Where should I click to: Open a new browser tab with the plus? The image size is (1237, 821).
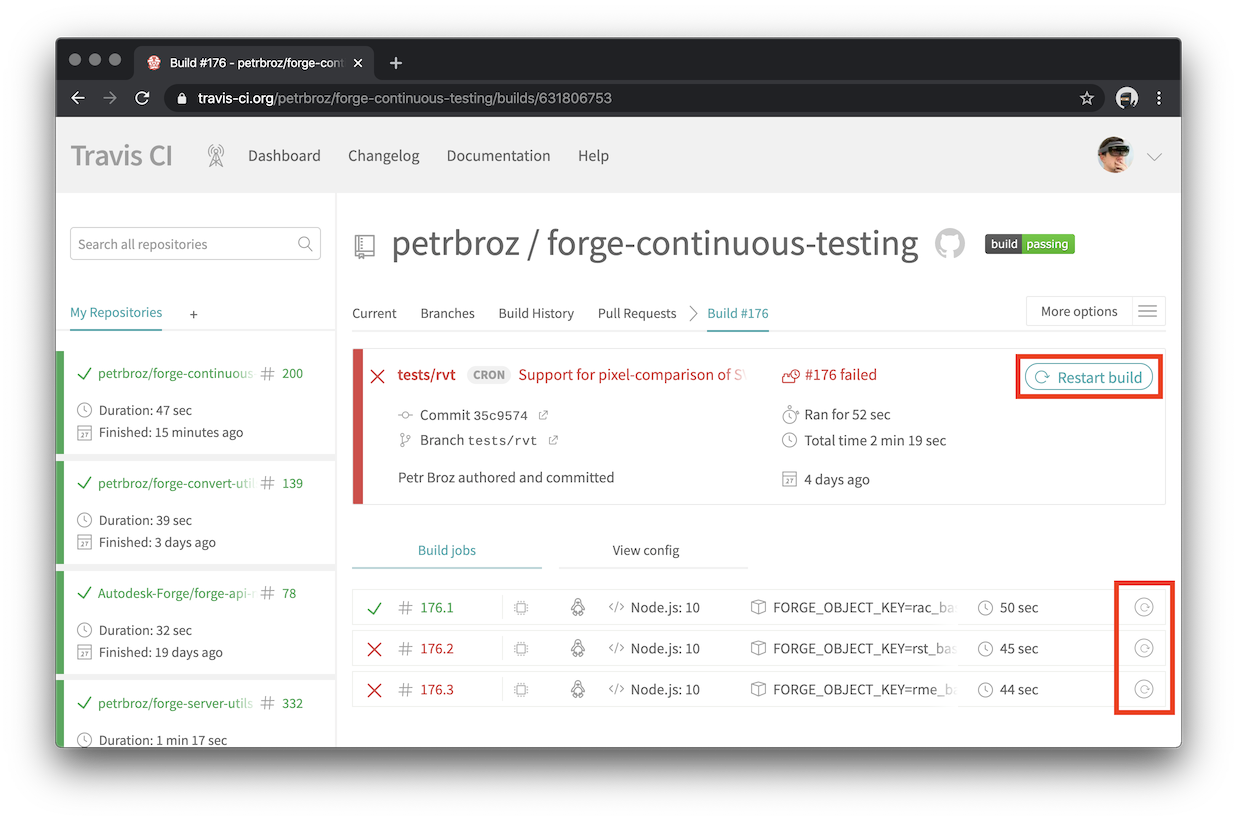[396, 63]
